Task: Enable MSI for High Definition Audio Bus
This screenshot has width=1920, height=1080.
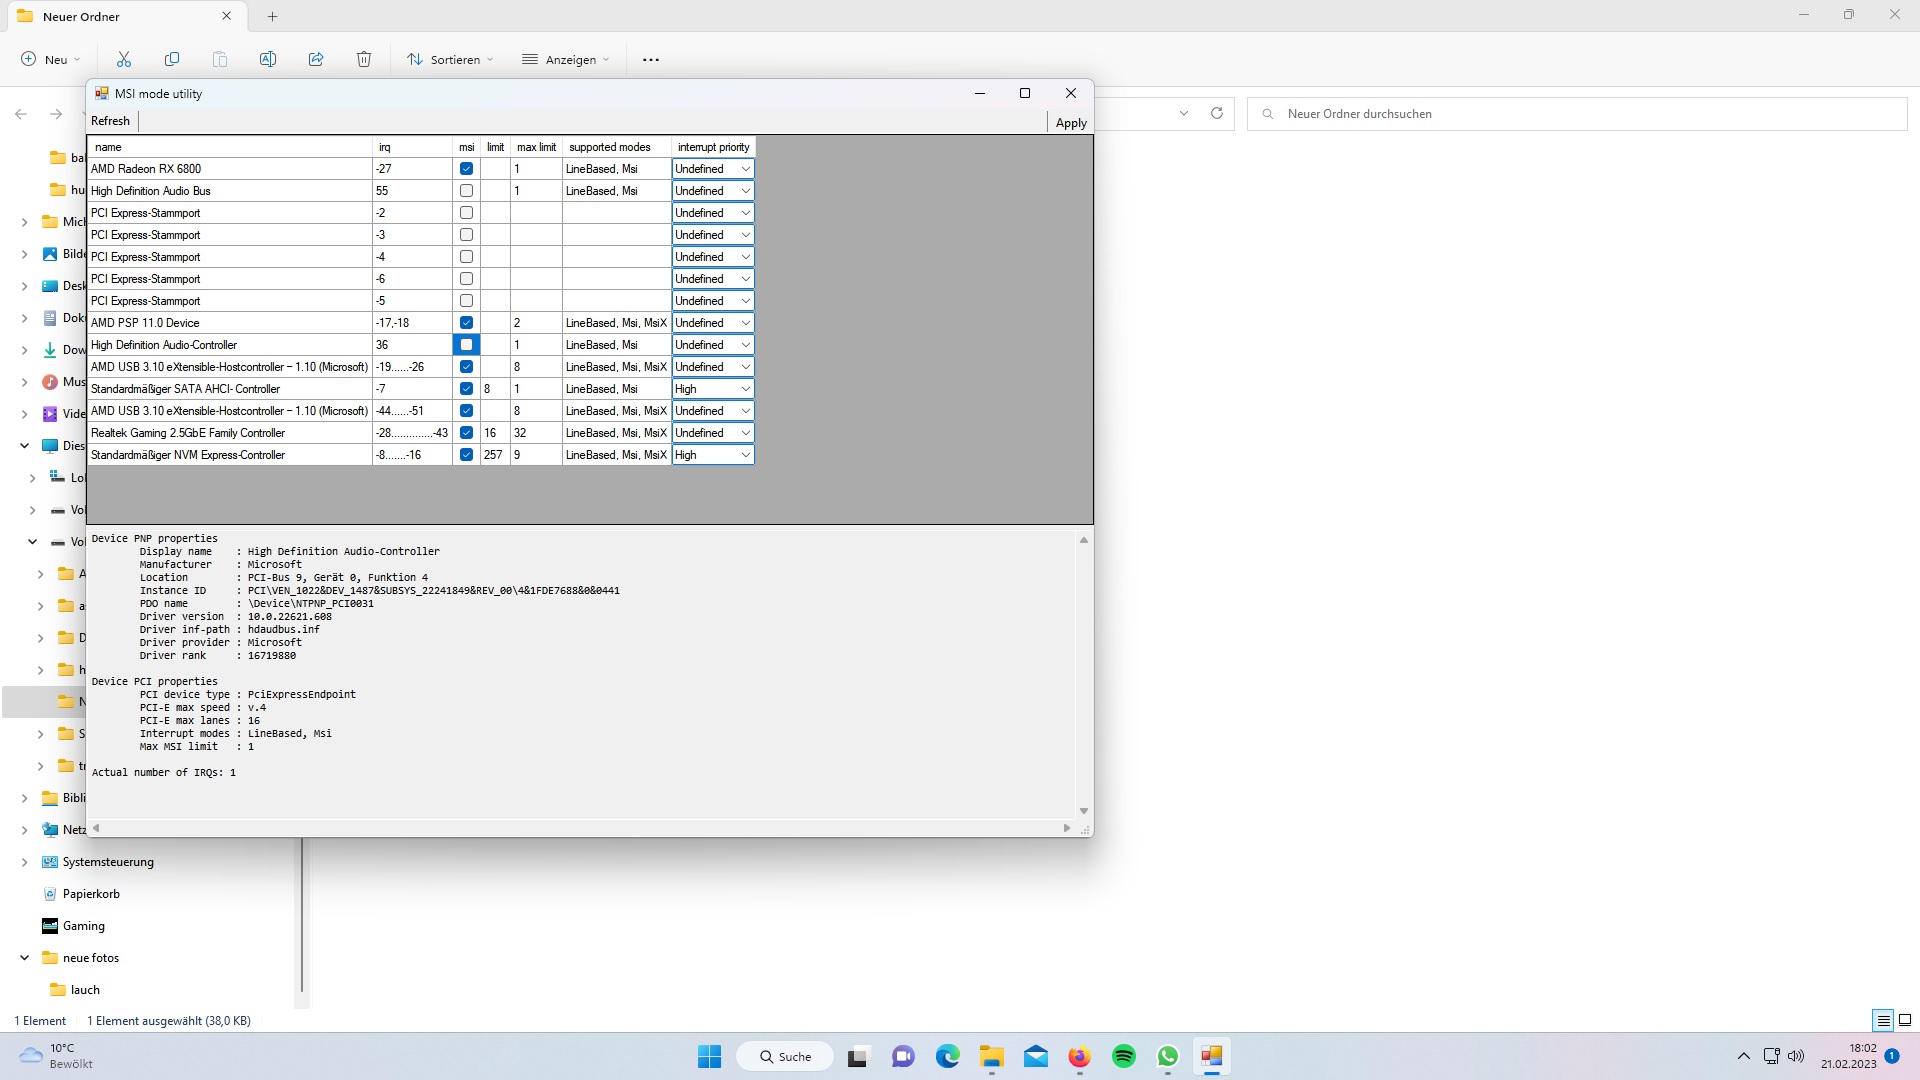Action: [x=466, y=191]
